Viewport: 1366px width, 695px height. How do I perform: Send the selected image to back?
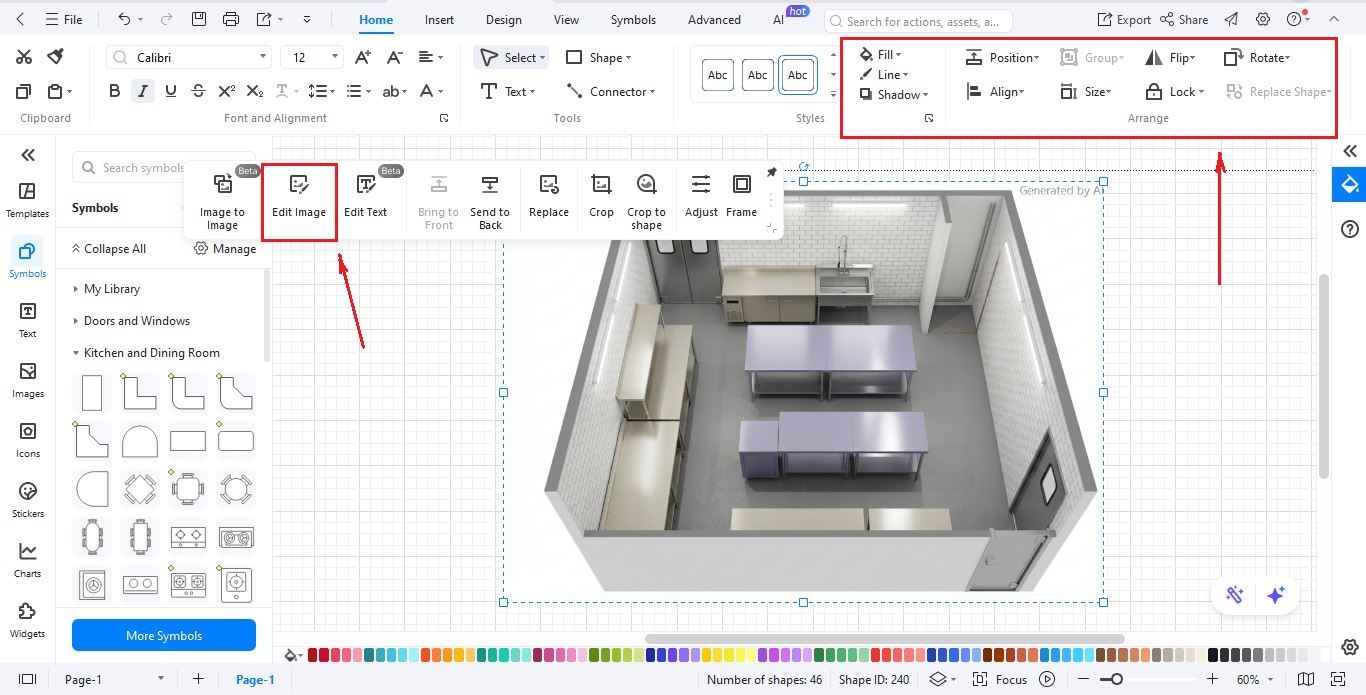pos(490,198)
